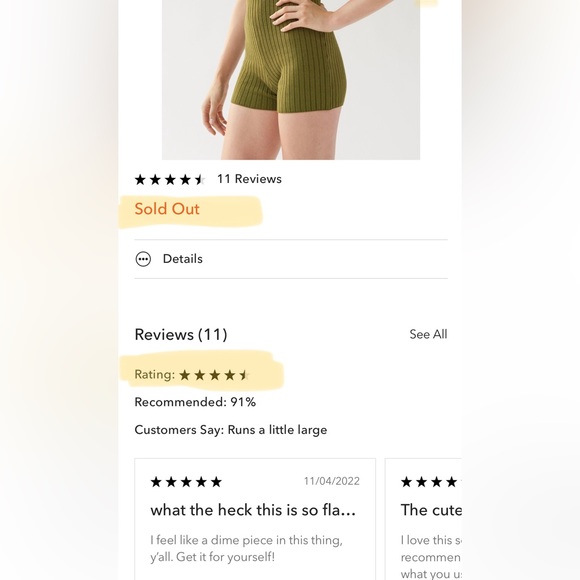Screen dimensions: 580x580
Task: Select the Recommended: 91% text
Action: [195, 402]
